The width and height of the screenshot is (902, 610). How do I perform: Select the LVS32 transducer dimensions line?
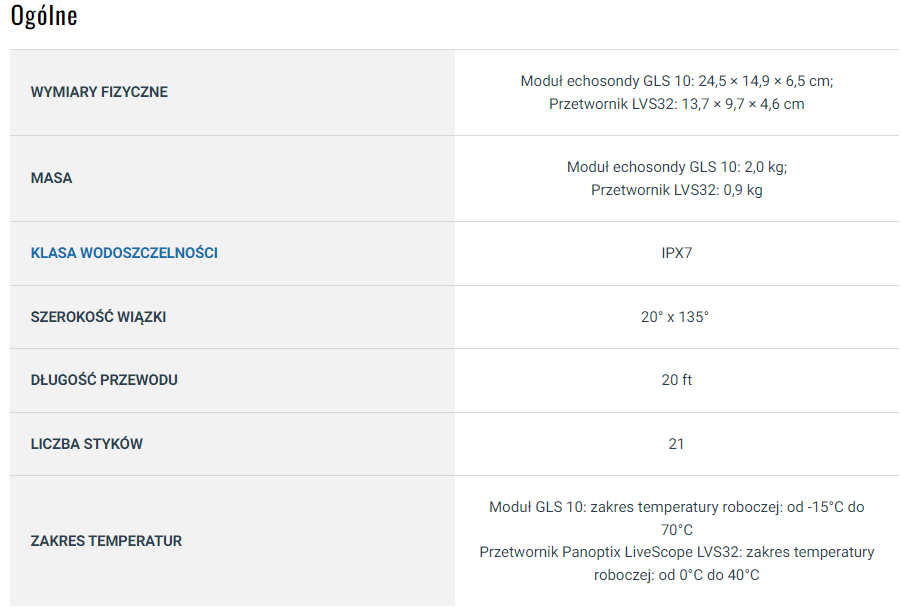click(676, 104)
